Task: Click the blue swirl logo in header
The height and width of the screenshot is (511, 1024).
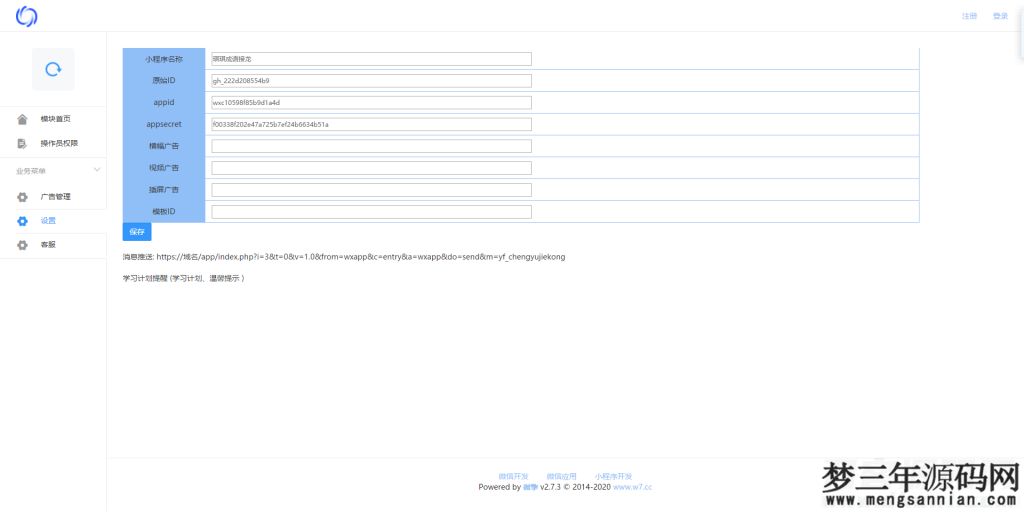Action: (x=26, y=16)
